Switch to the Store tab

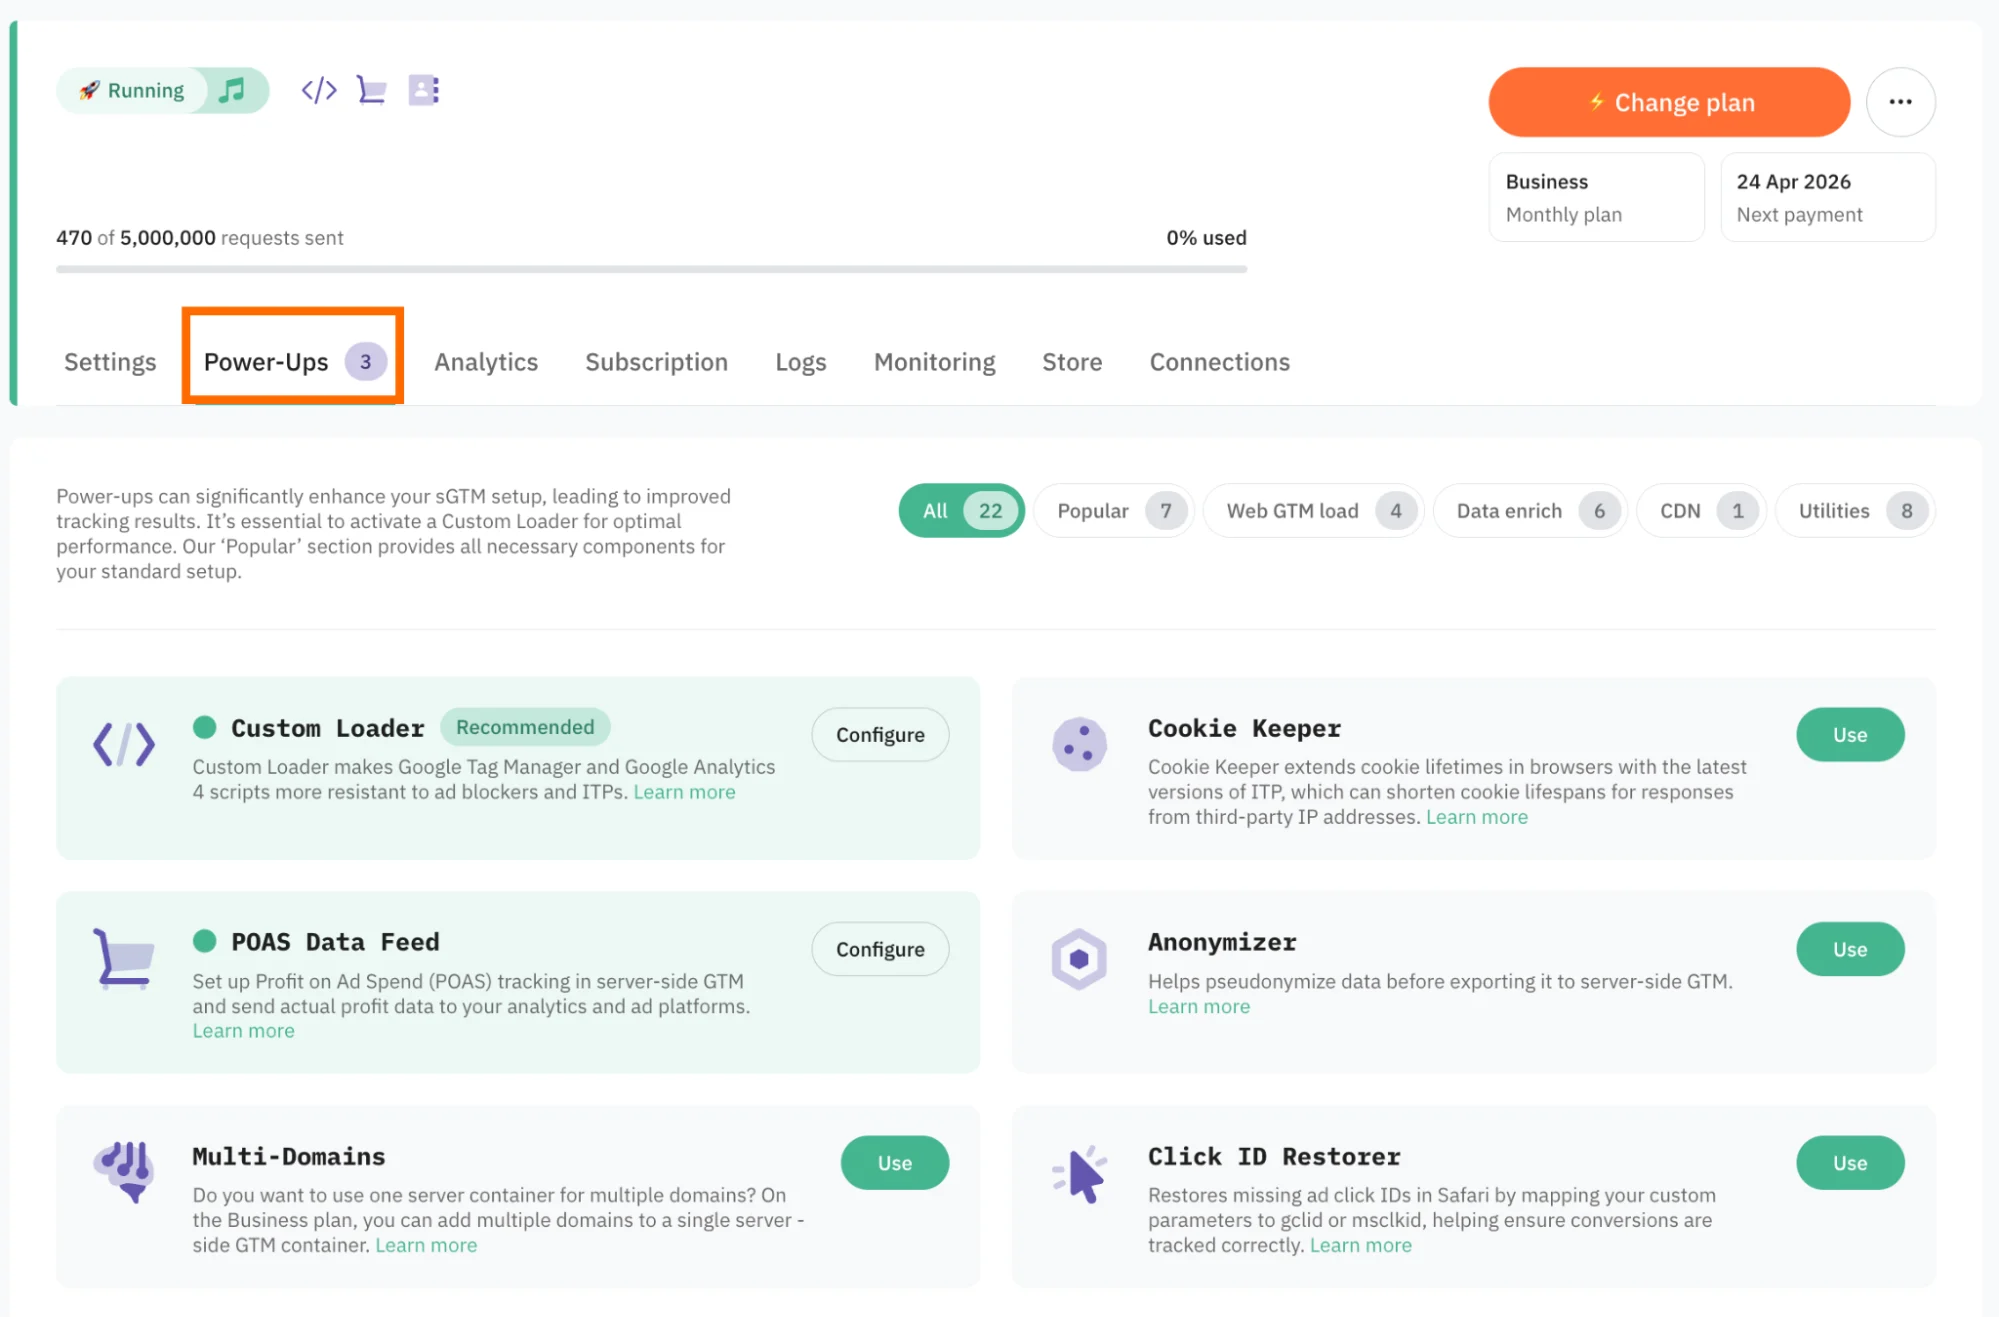click(1072, 362)
